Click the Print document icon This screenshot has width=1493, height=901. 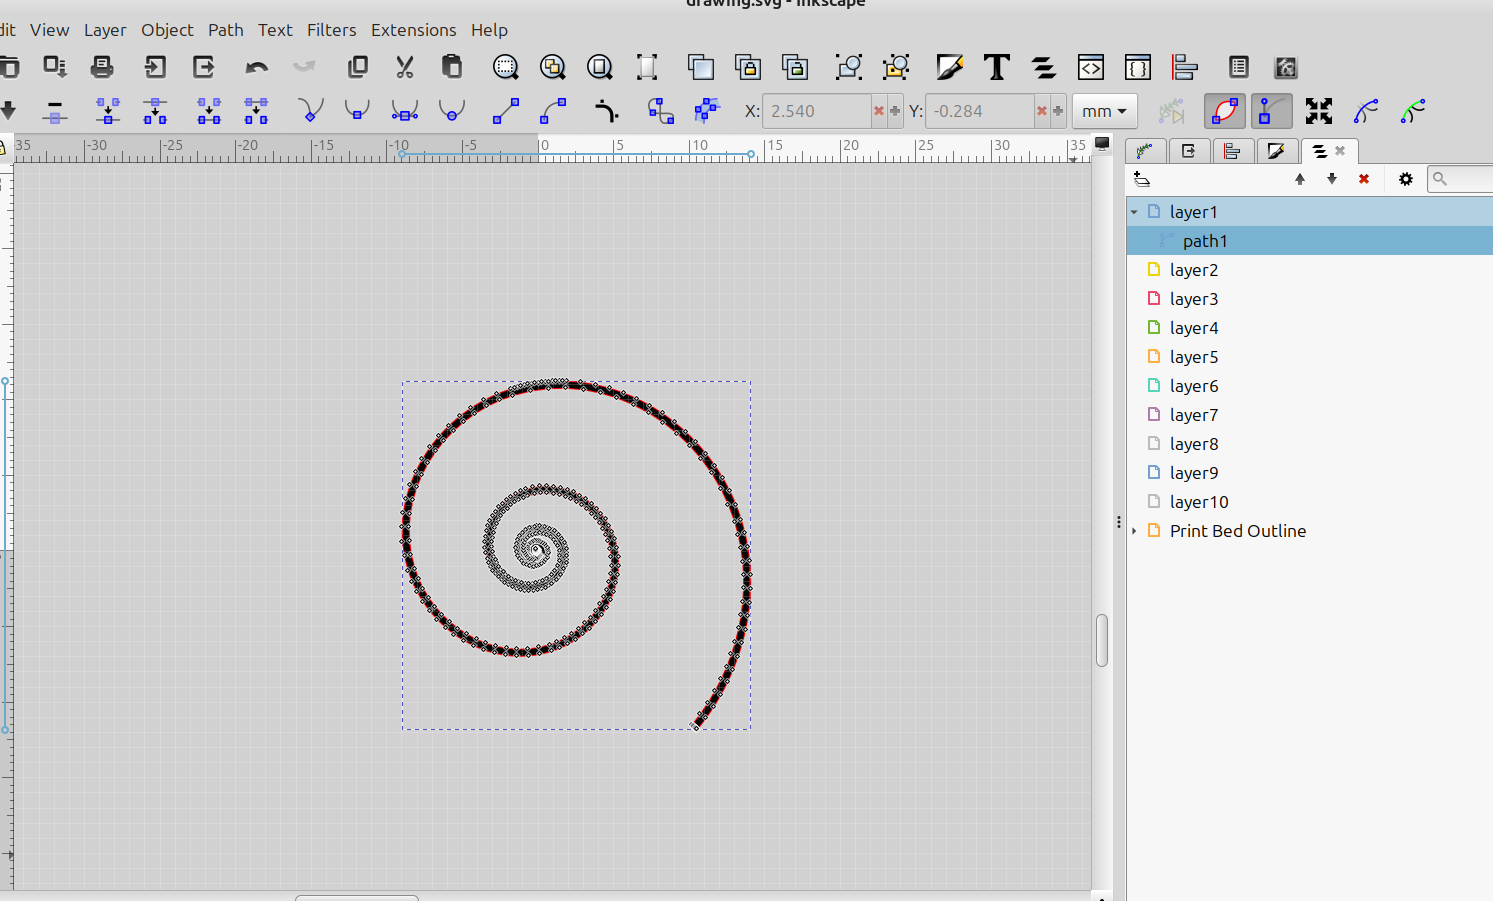coord(102,67)
